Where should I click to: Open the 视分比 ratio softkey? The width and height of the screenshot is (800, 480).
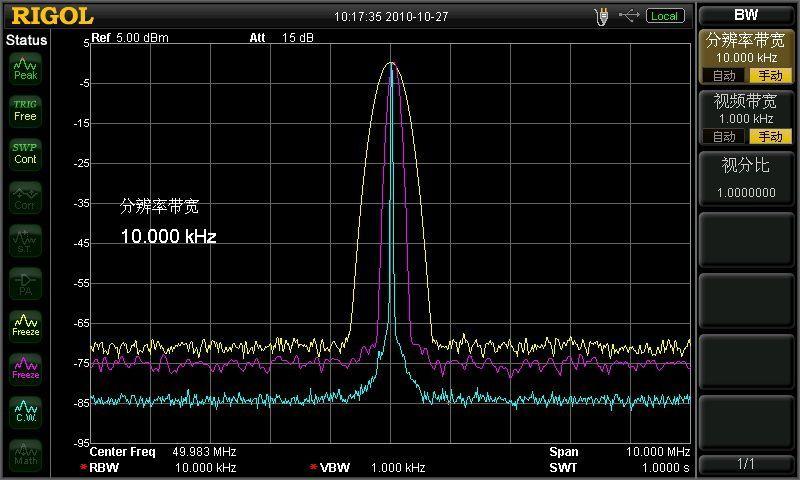[746, 179]
